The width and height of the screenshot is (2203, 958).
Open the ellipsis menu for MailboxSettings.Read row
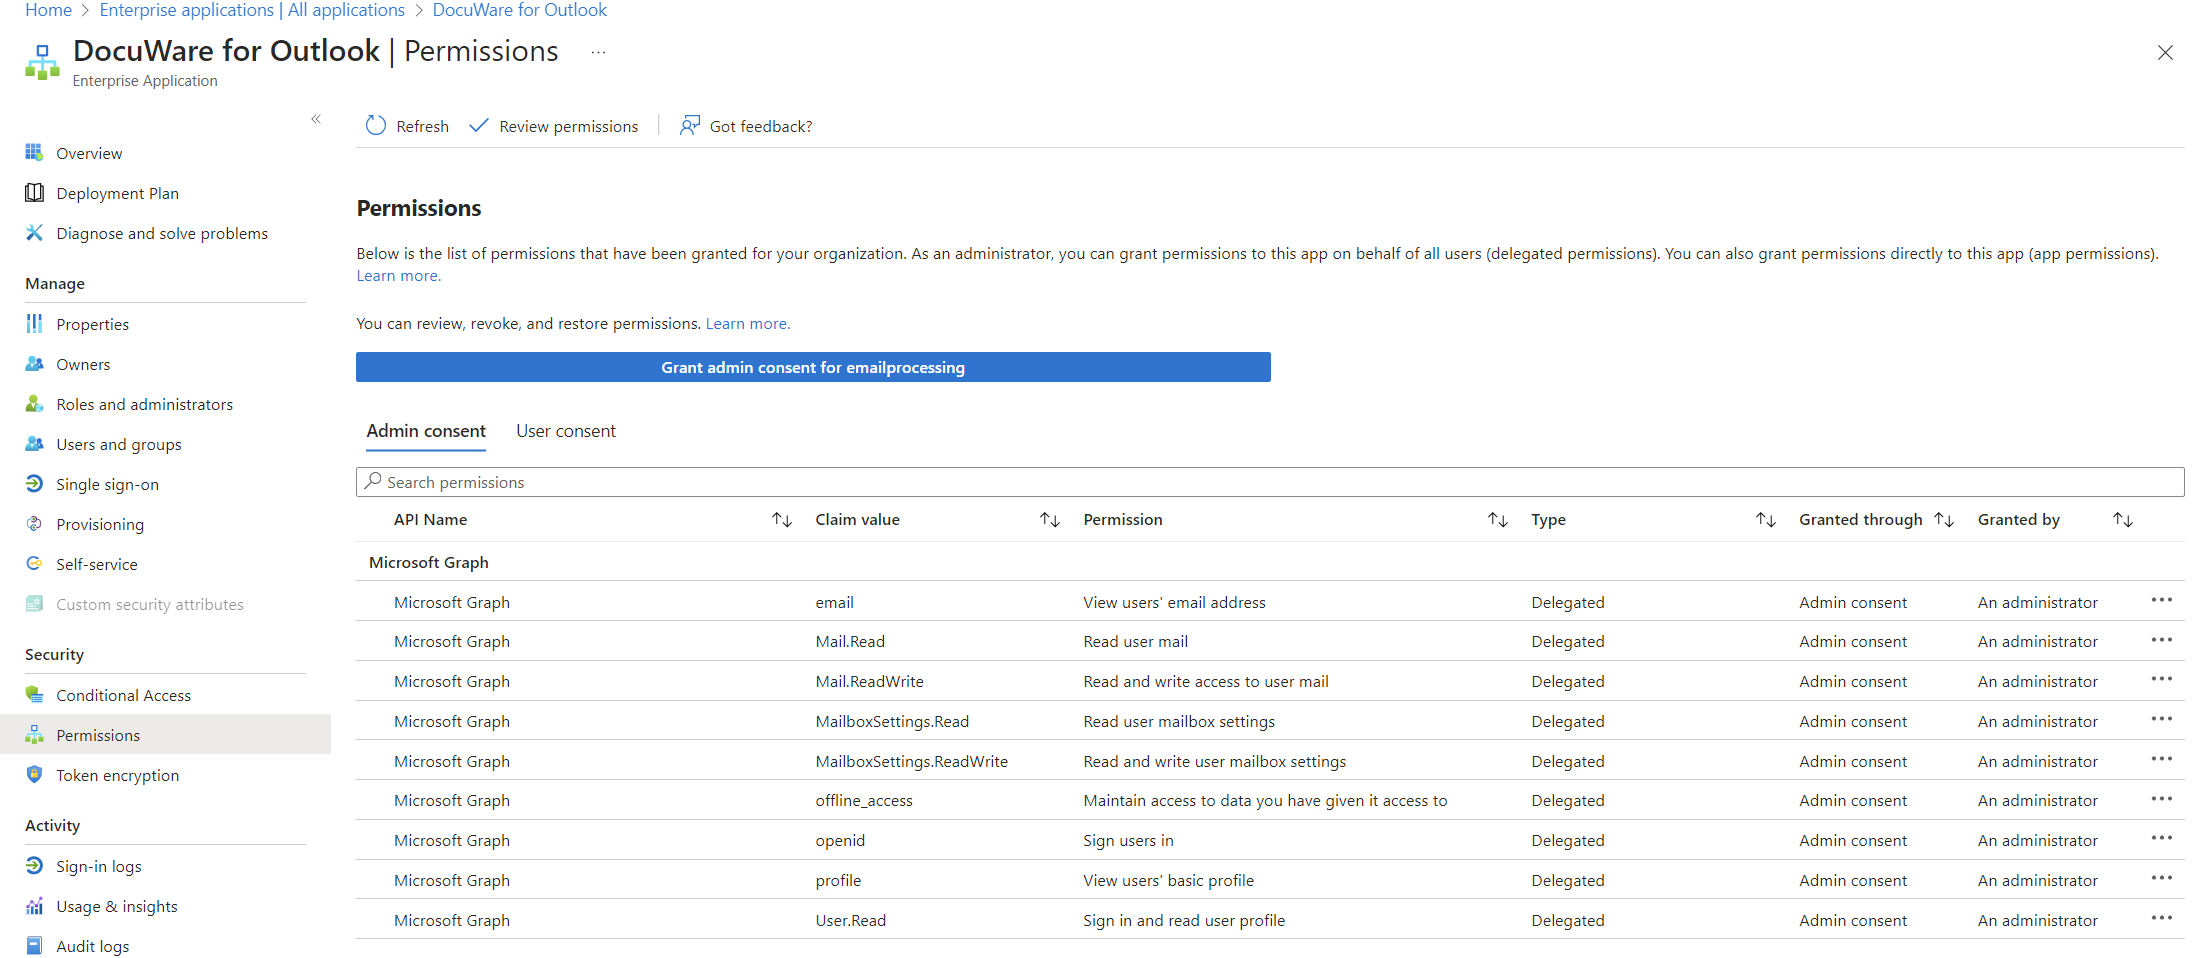coord(2162,719)
